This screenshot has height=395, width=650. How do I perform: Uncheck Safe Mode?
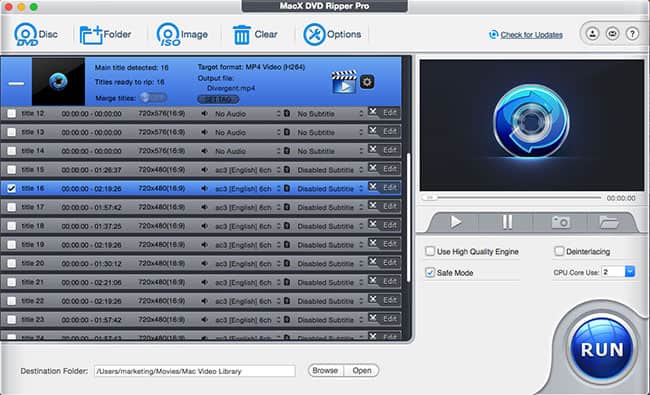click(430, 272)
